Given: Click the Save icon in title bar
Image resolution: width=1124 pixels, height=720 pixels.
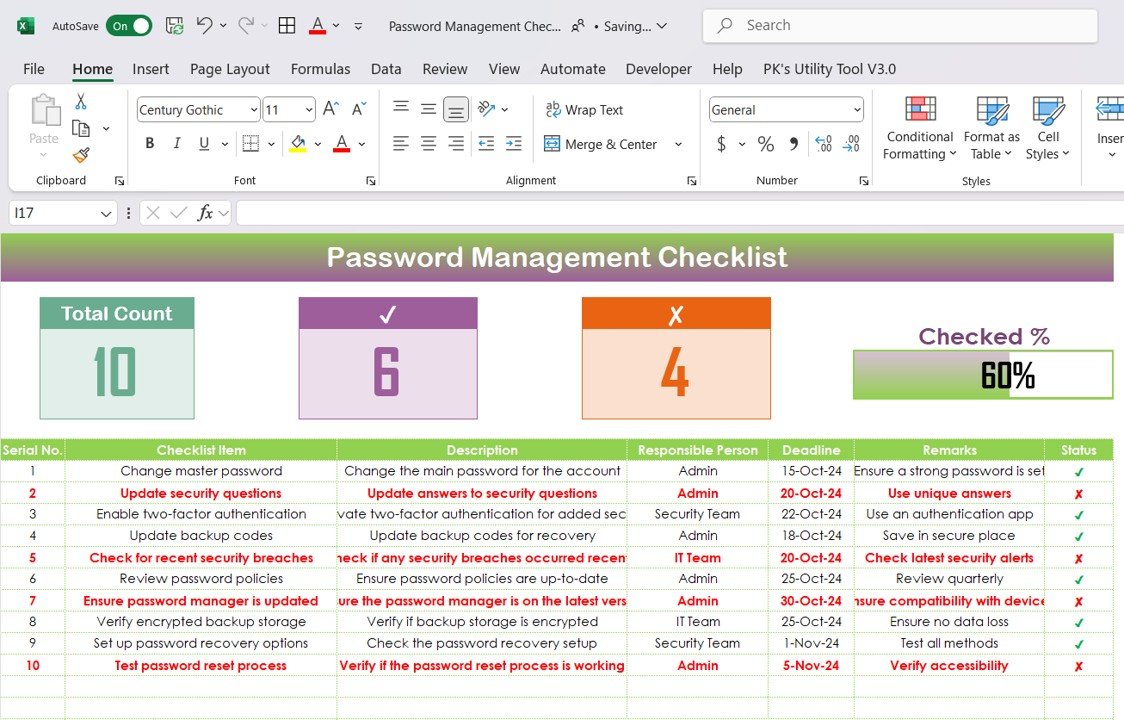Looking at the screenshot, I should click(174, 26).
